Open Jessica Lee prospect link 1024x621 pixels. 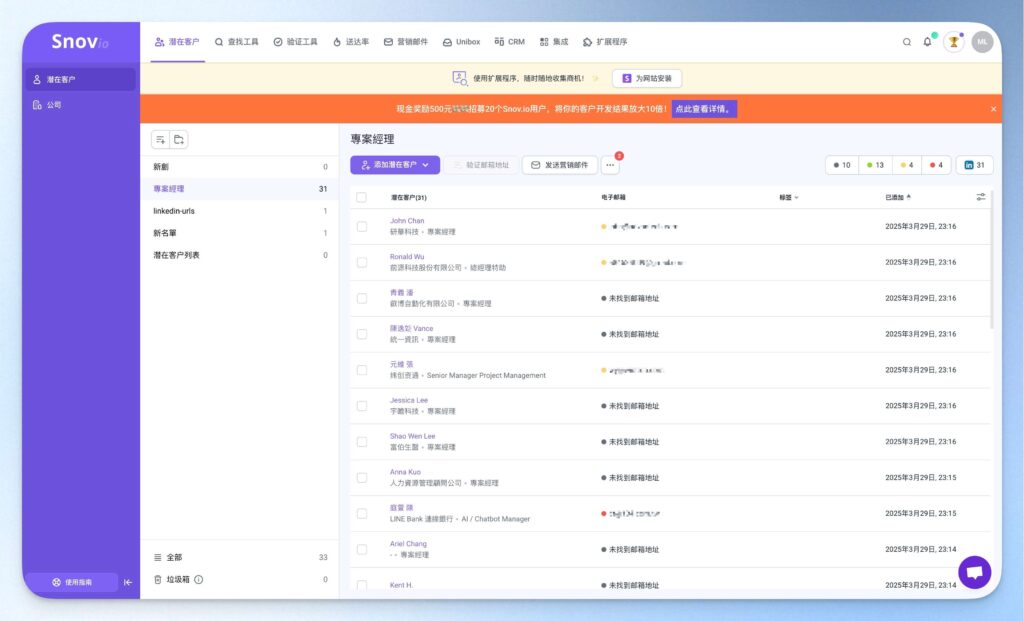click(x=409, y=400)
